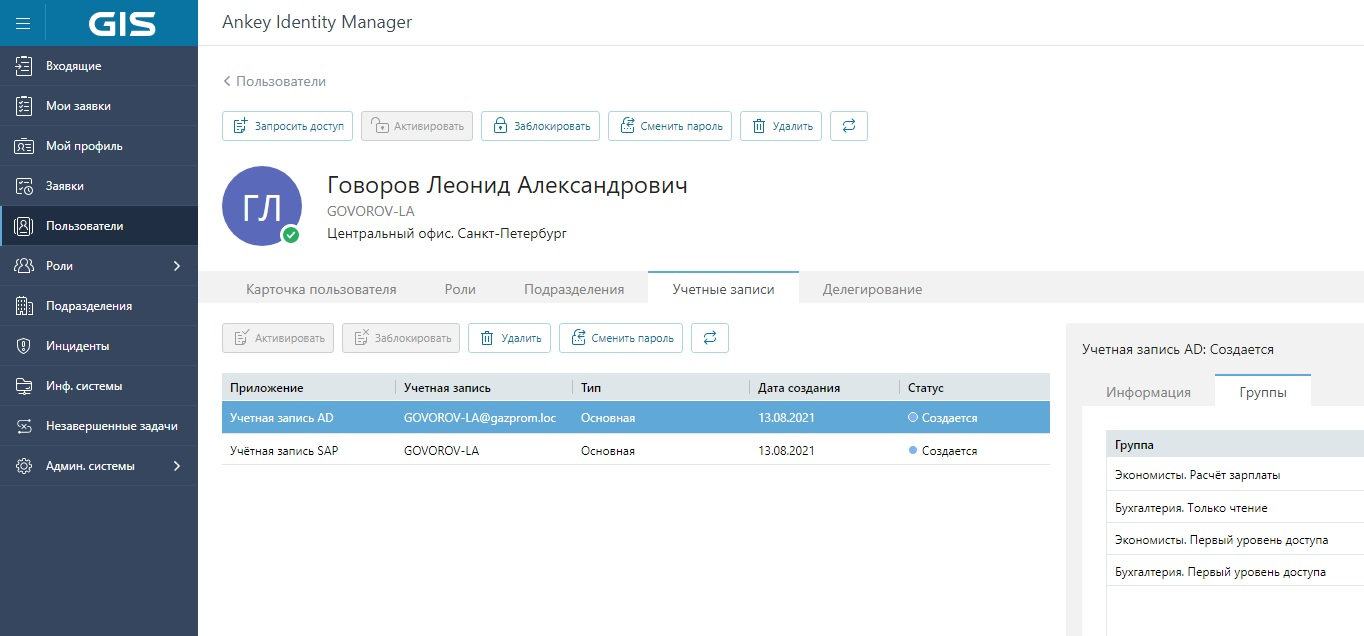Click the Роли people icon
Screen dimensions: 1364x636
click(25, 266)
